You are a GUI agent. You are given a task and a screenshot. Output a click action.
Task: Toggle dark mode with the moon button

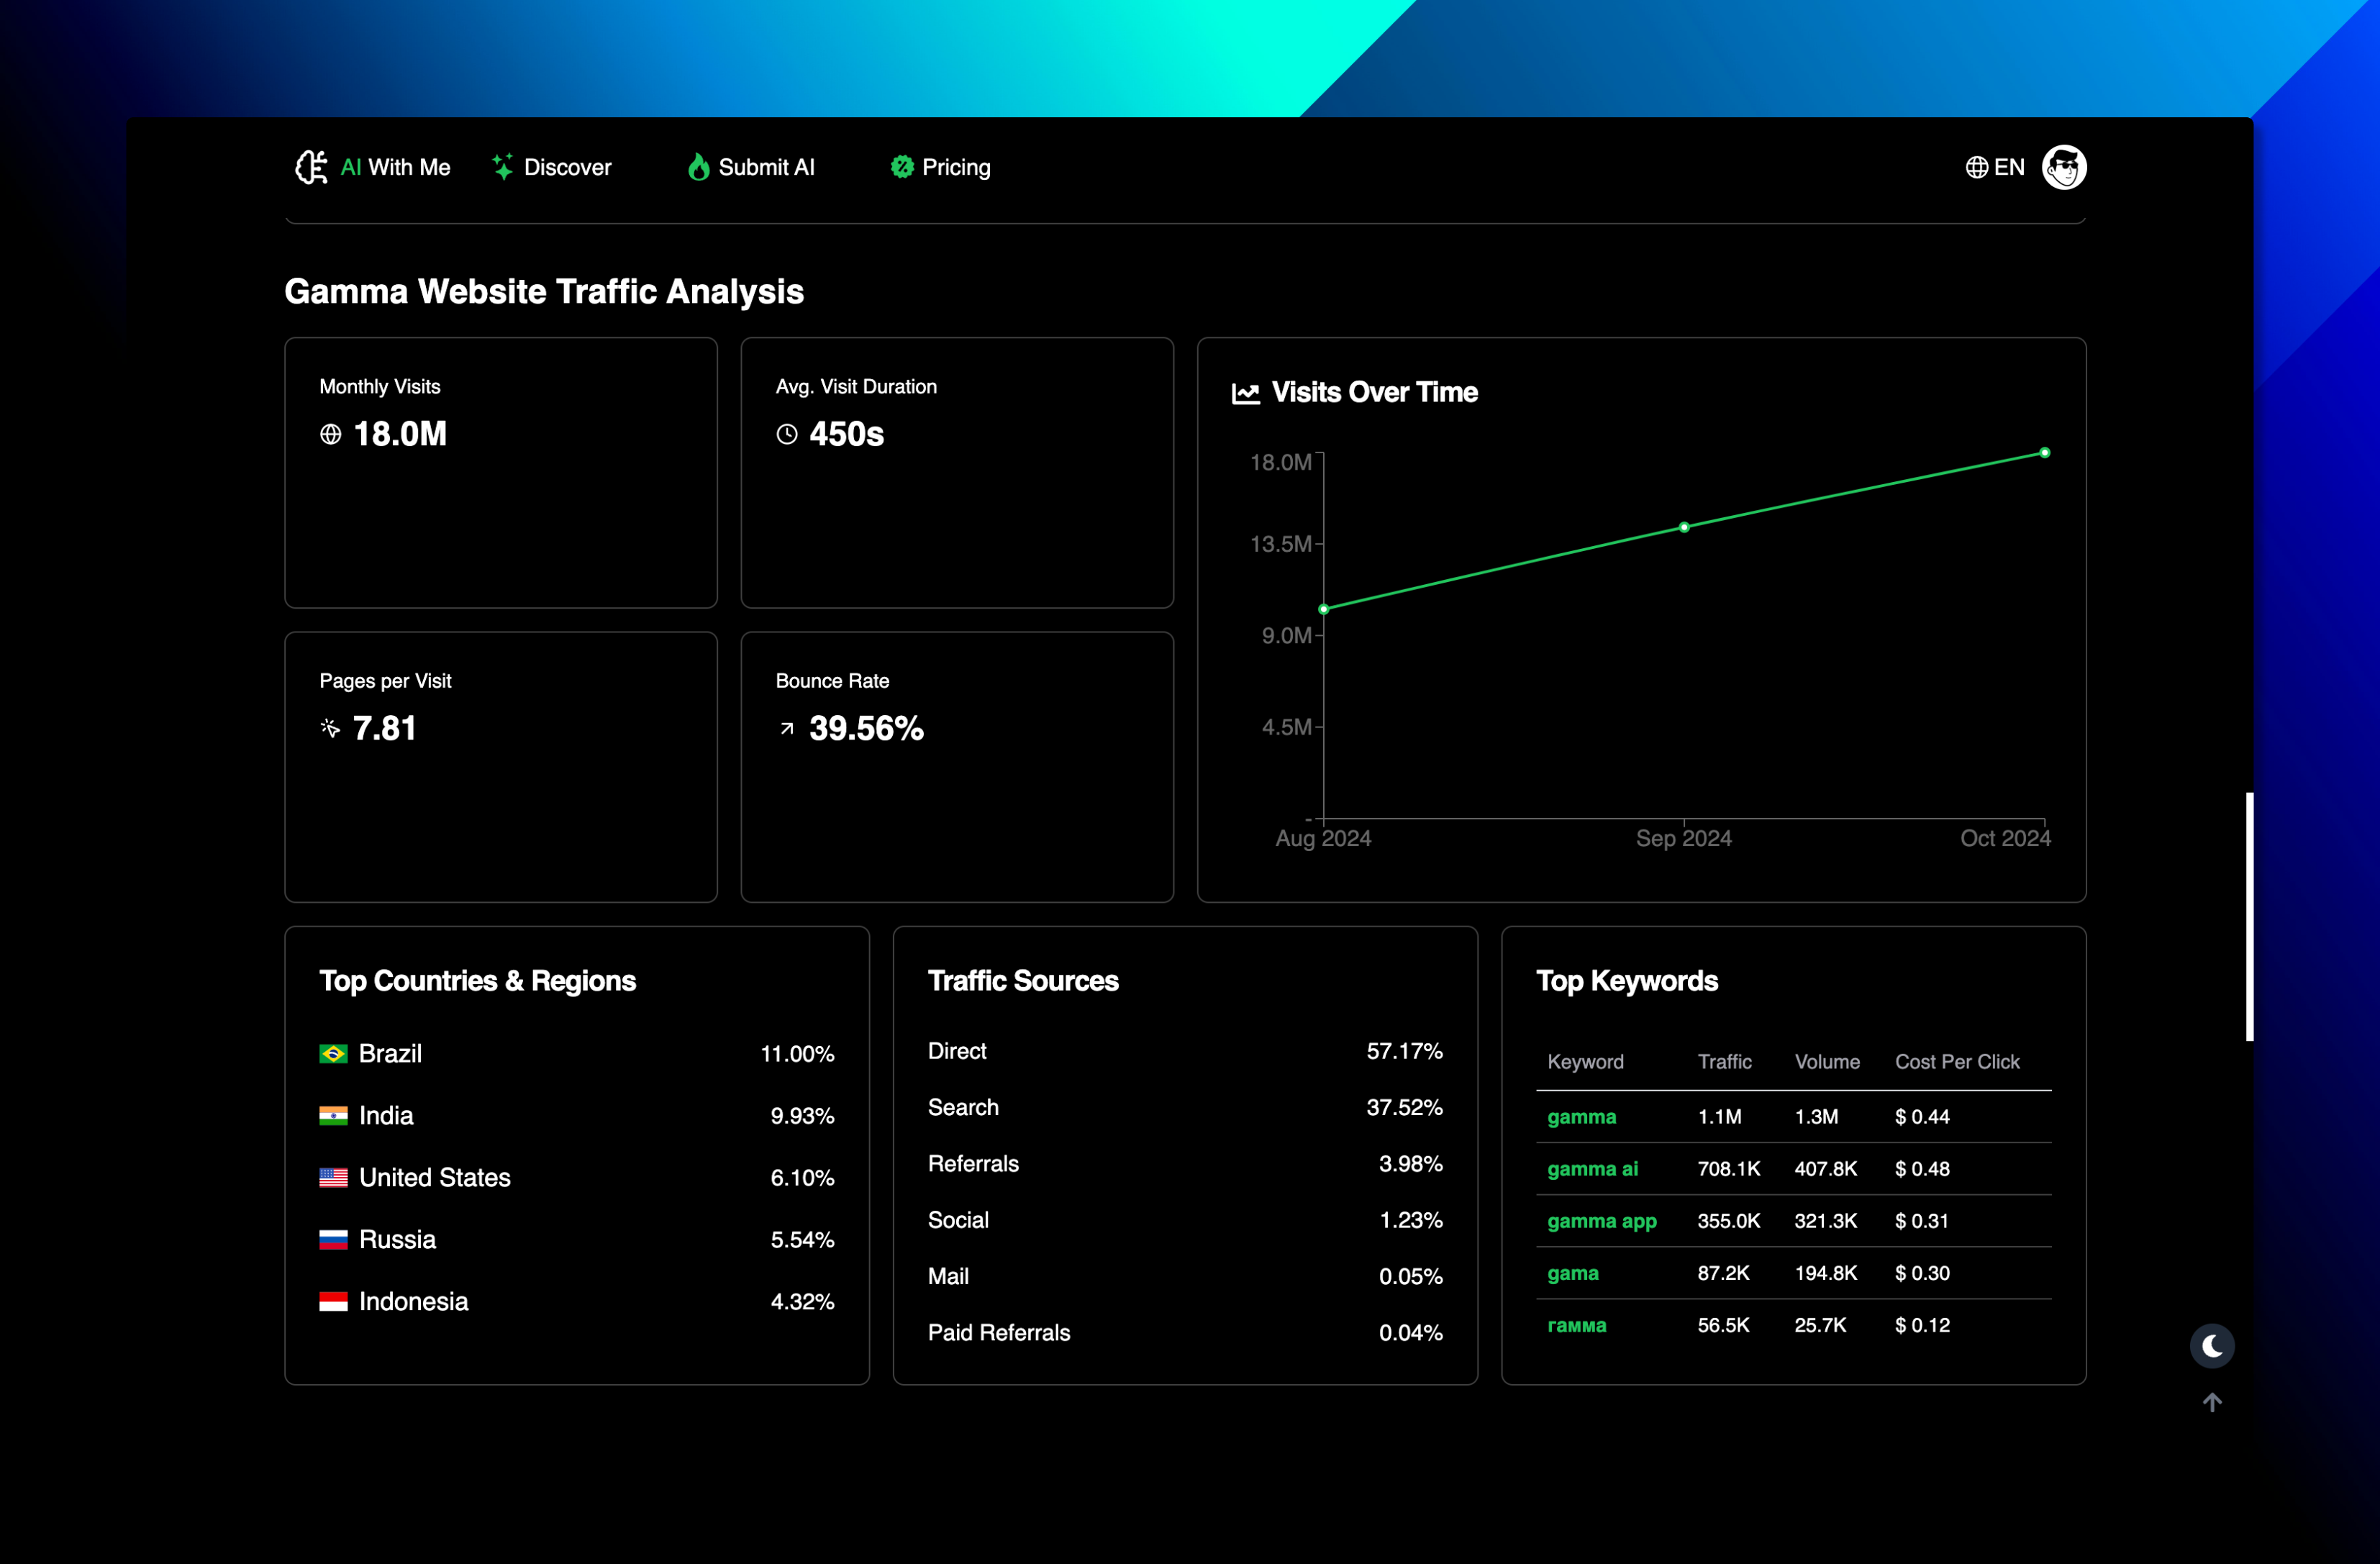(2212, 1346)
